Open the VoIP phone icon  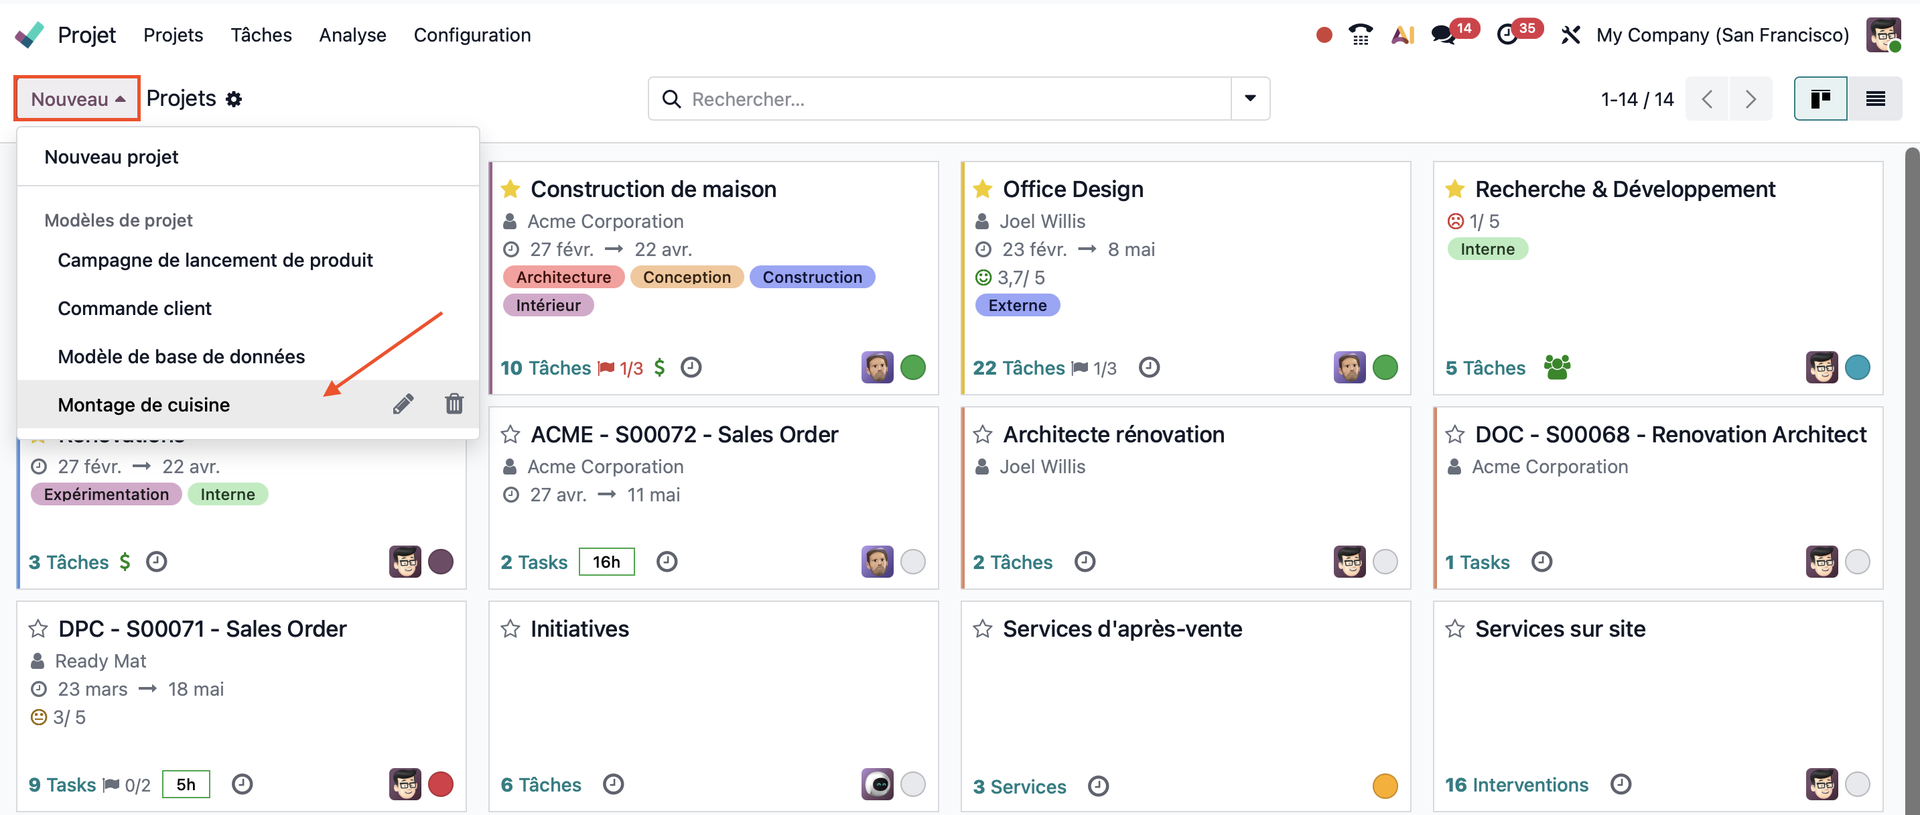click(x=1360, y=35)
